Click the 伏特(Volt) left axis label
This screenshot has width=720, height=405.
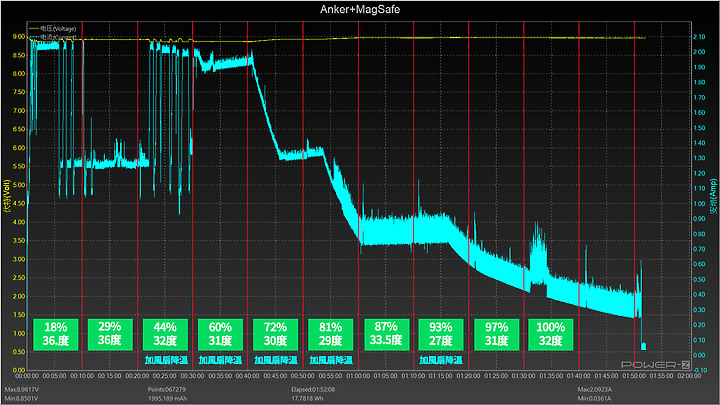pos(7,196)
